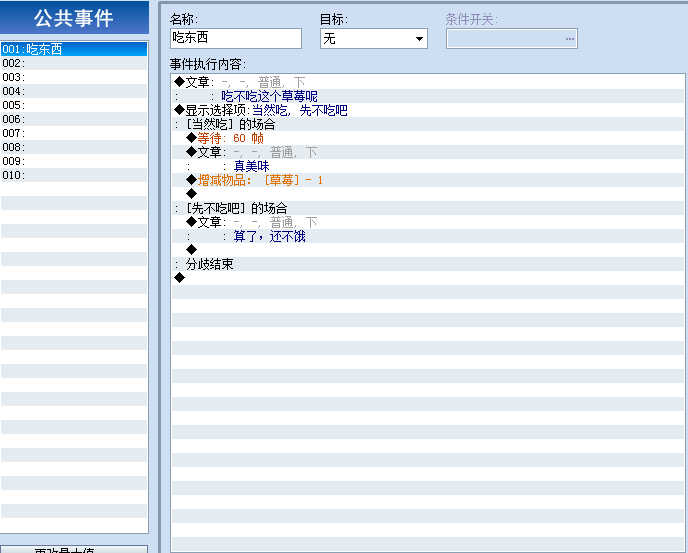This screenshot has height=553, width=688.
Task: Click the 名称 input field containing 吃东西
Action: click(236, 38)
